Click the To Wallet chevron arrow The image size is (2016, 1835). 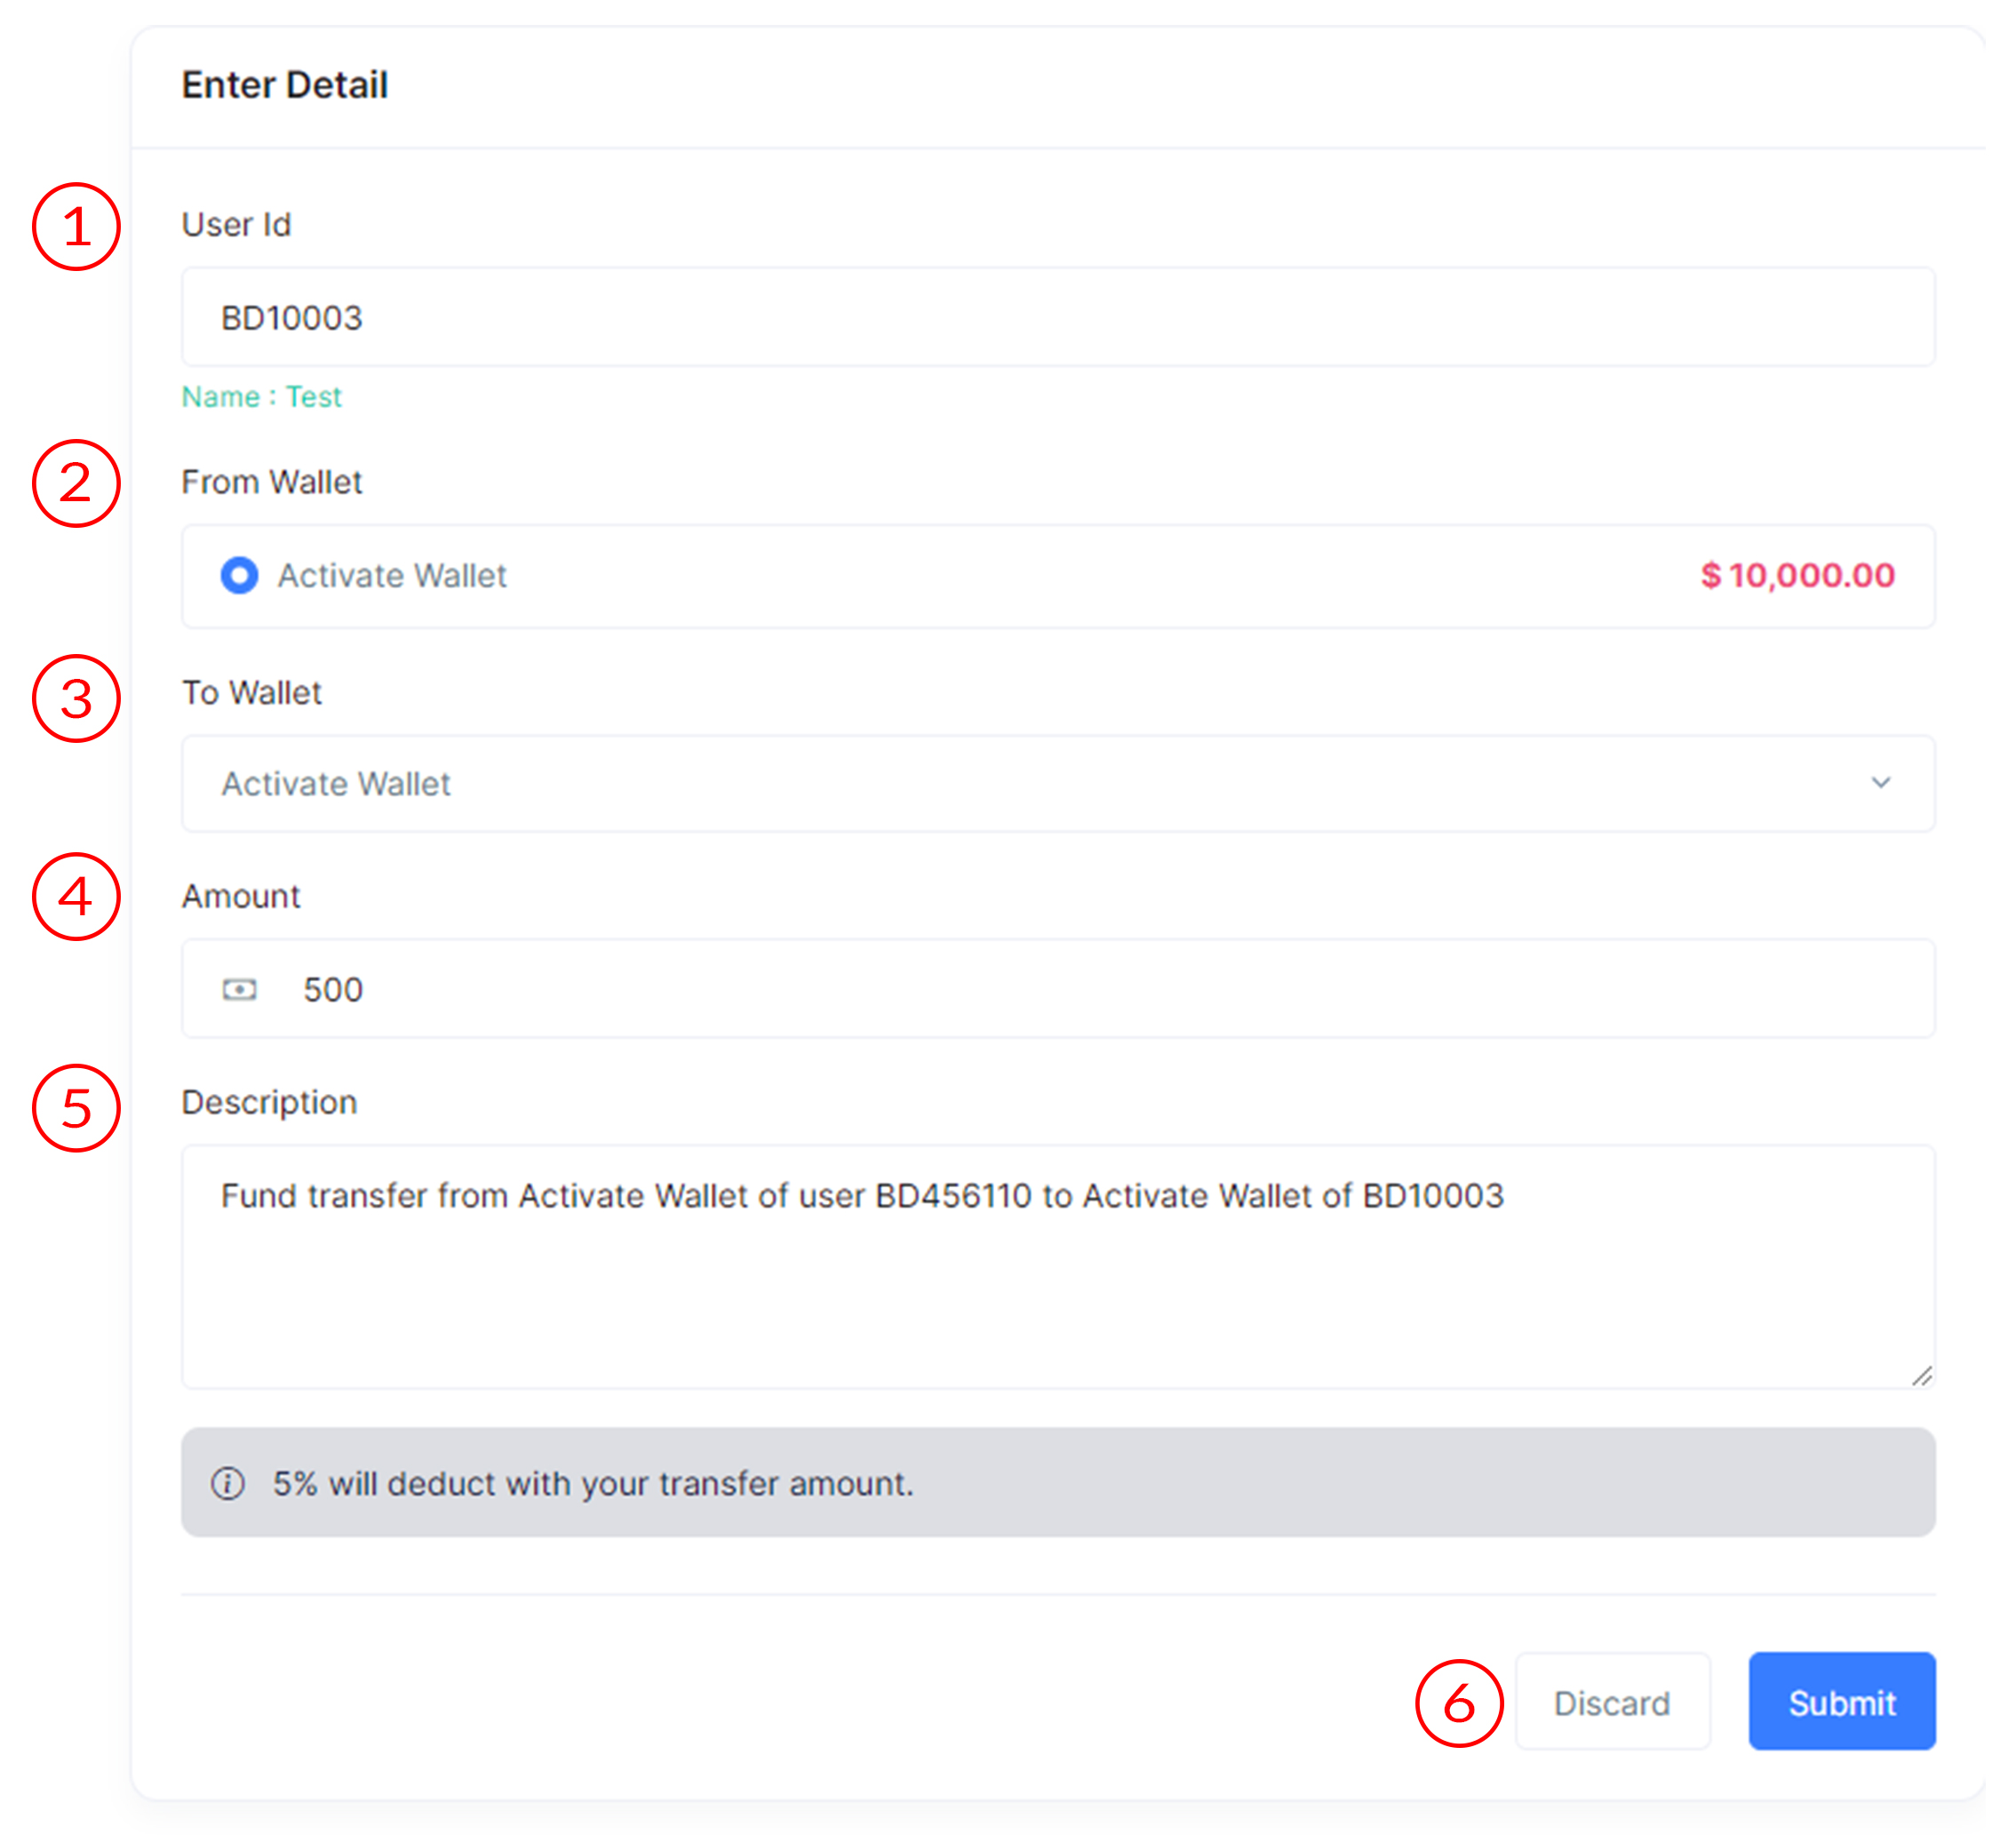coord(1881,783)
